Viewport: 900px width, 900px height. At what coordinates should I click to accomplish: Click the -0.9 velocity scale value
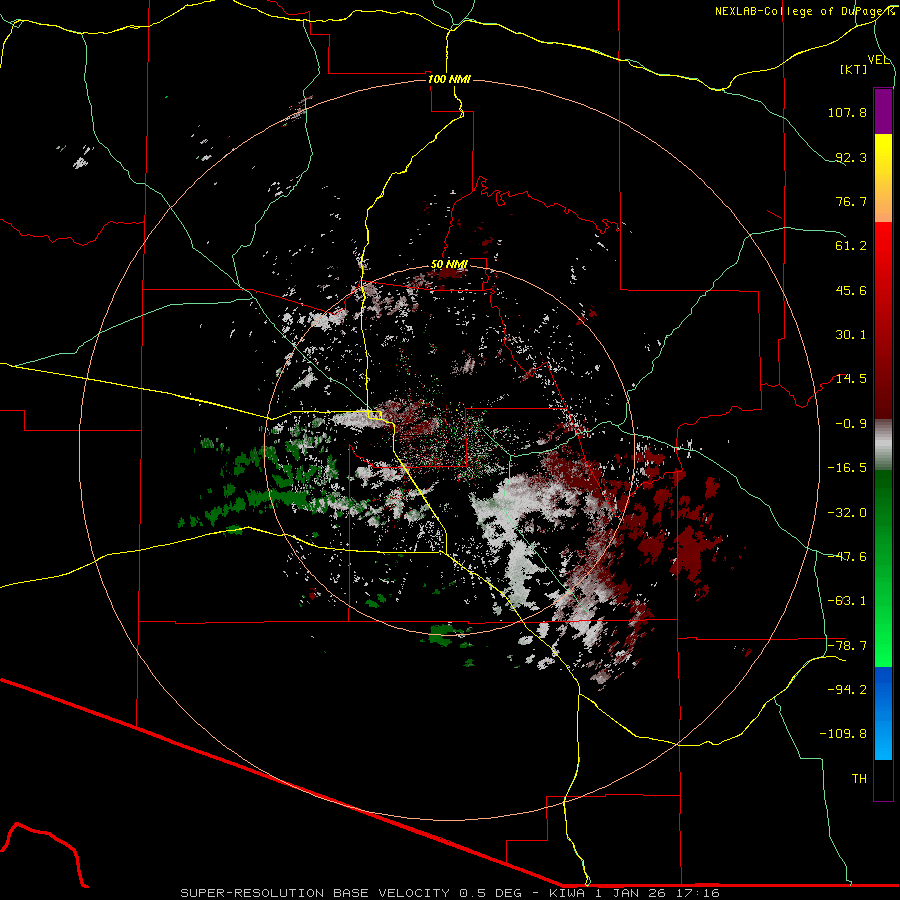click(851, 424)
